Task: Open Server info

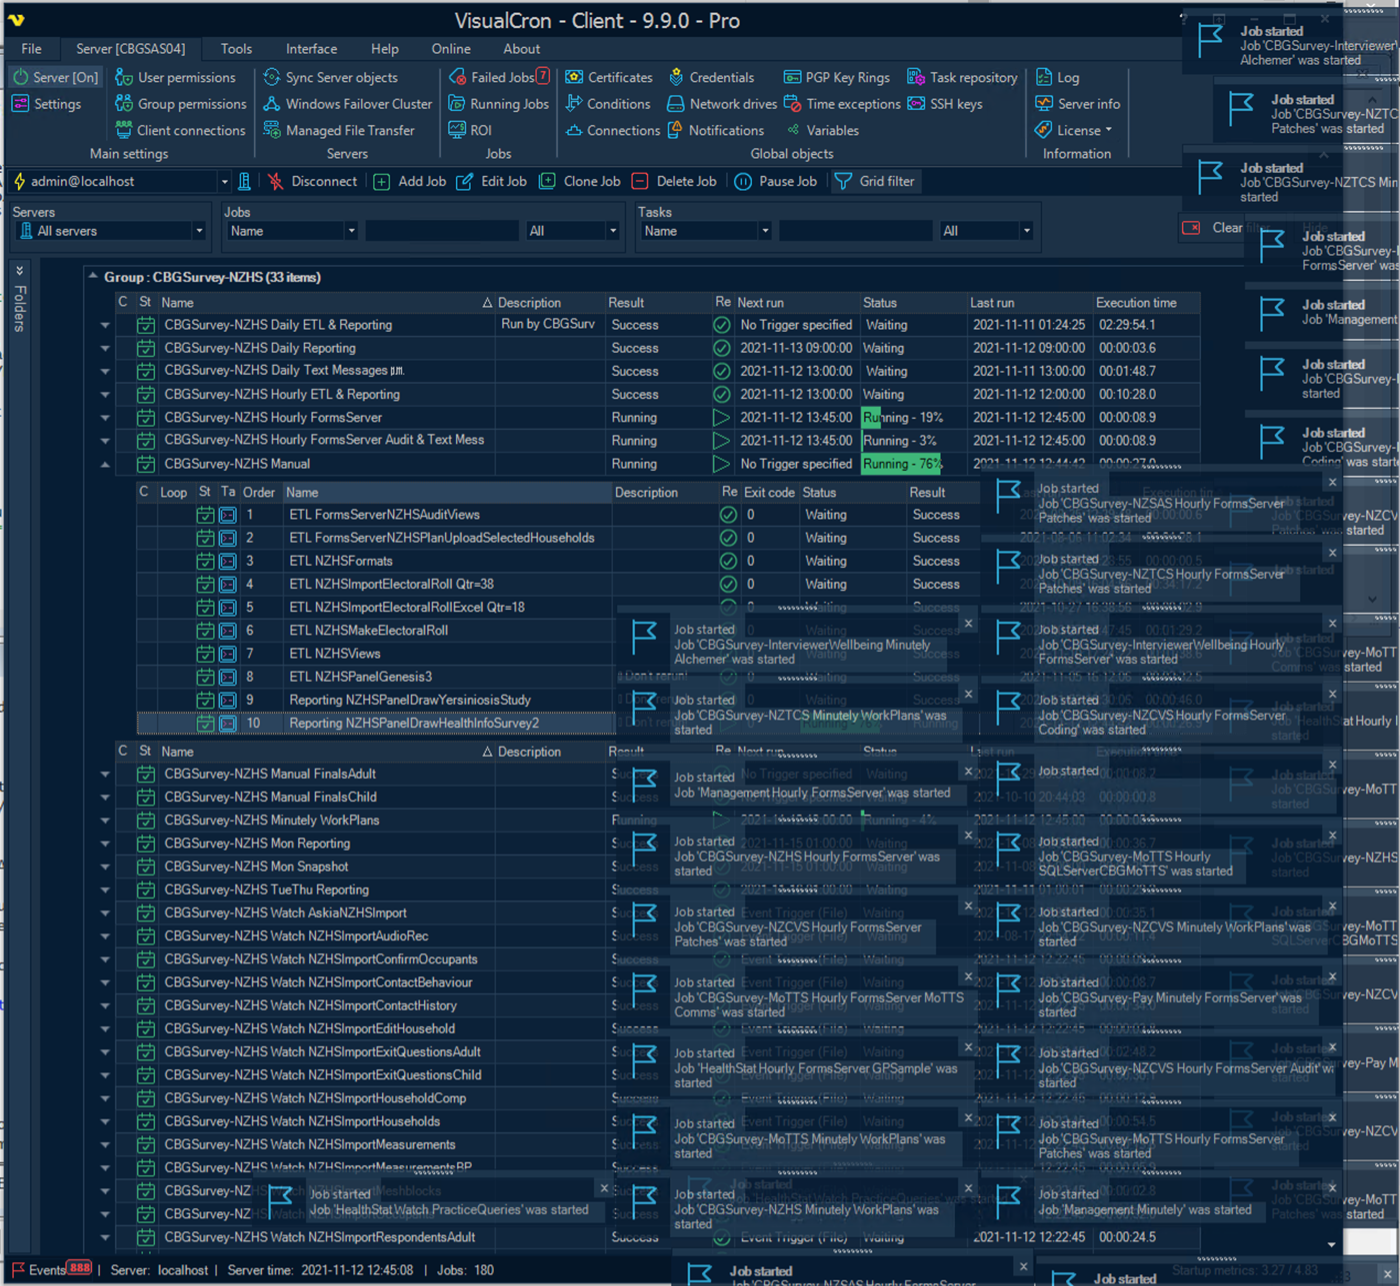Action: click(1077, 104)
